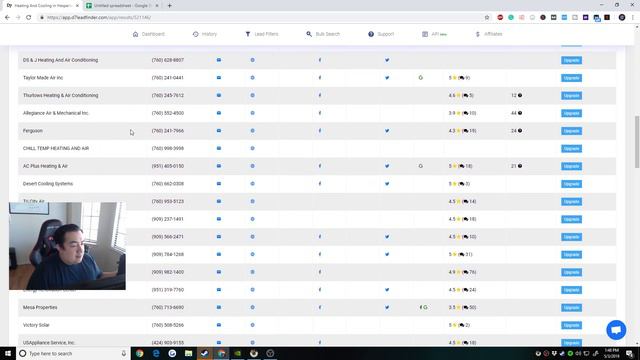The image size is (640, 360).
Task: Open Steam from the taskbar
Action: click(204, 353)
